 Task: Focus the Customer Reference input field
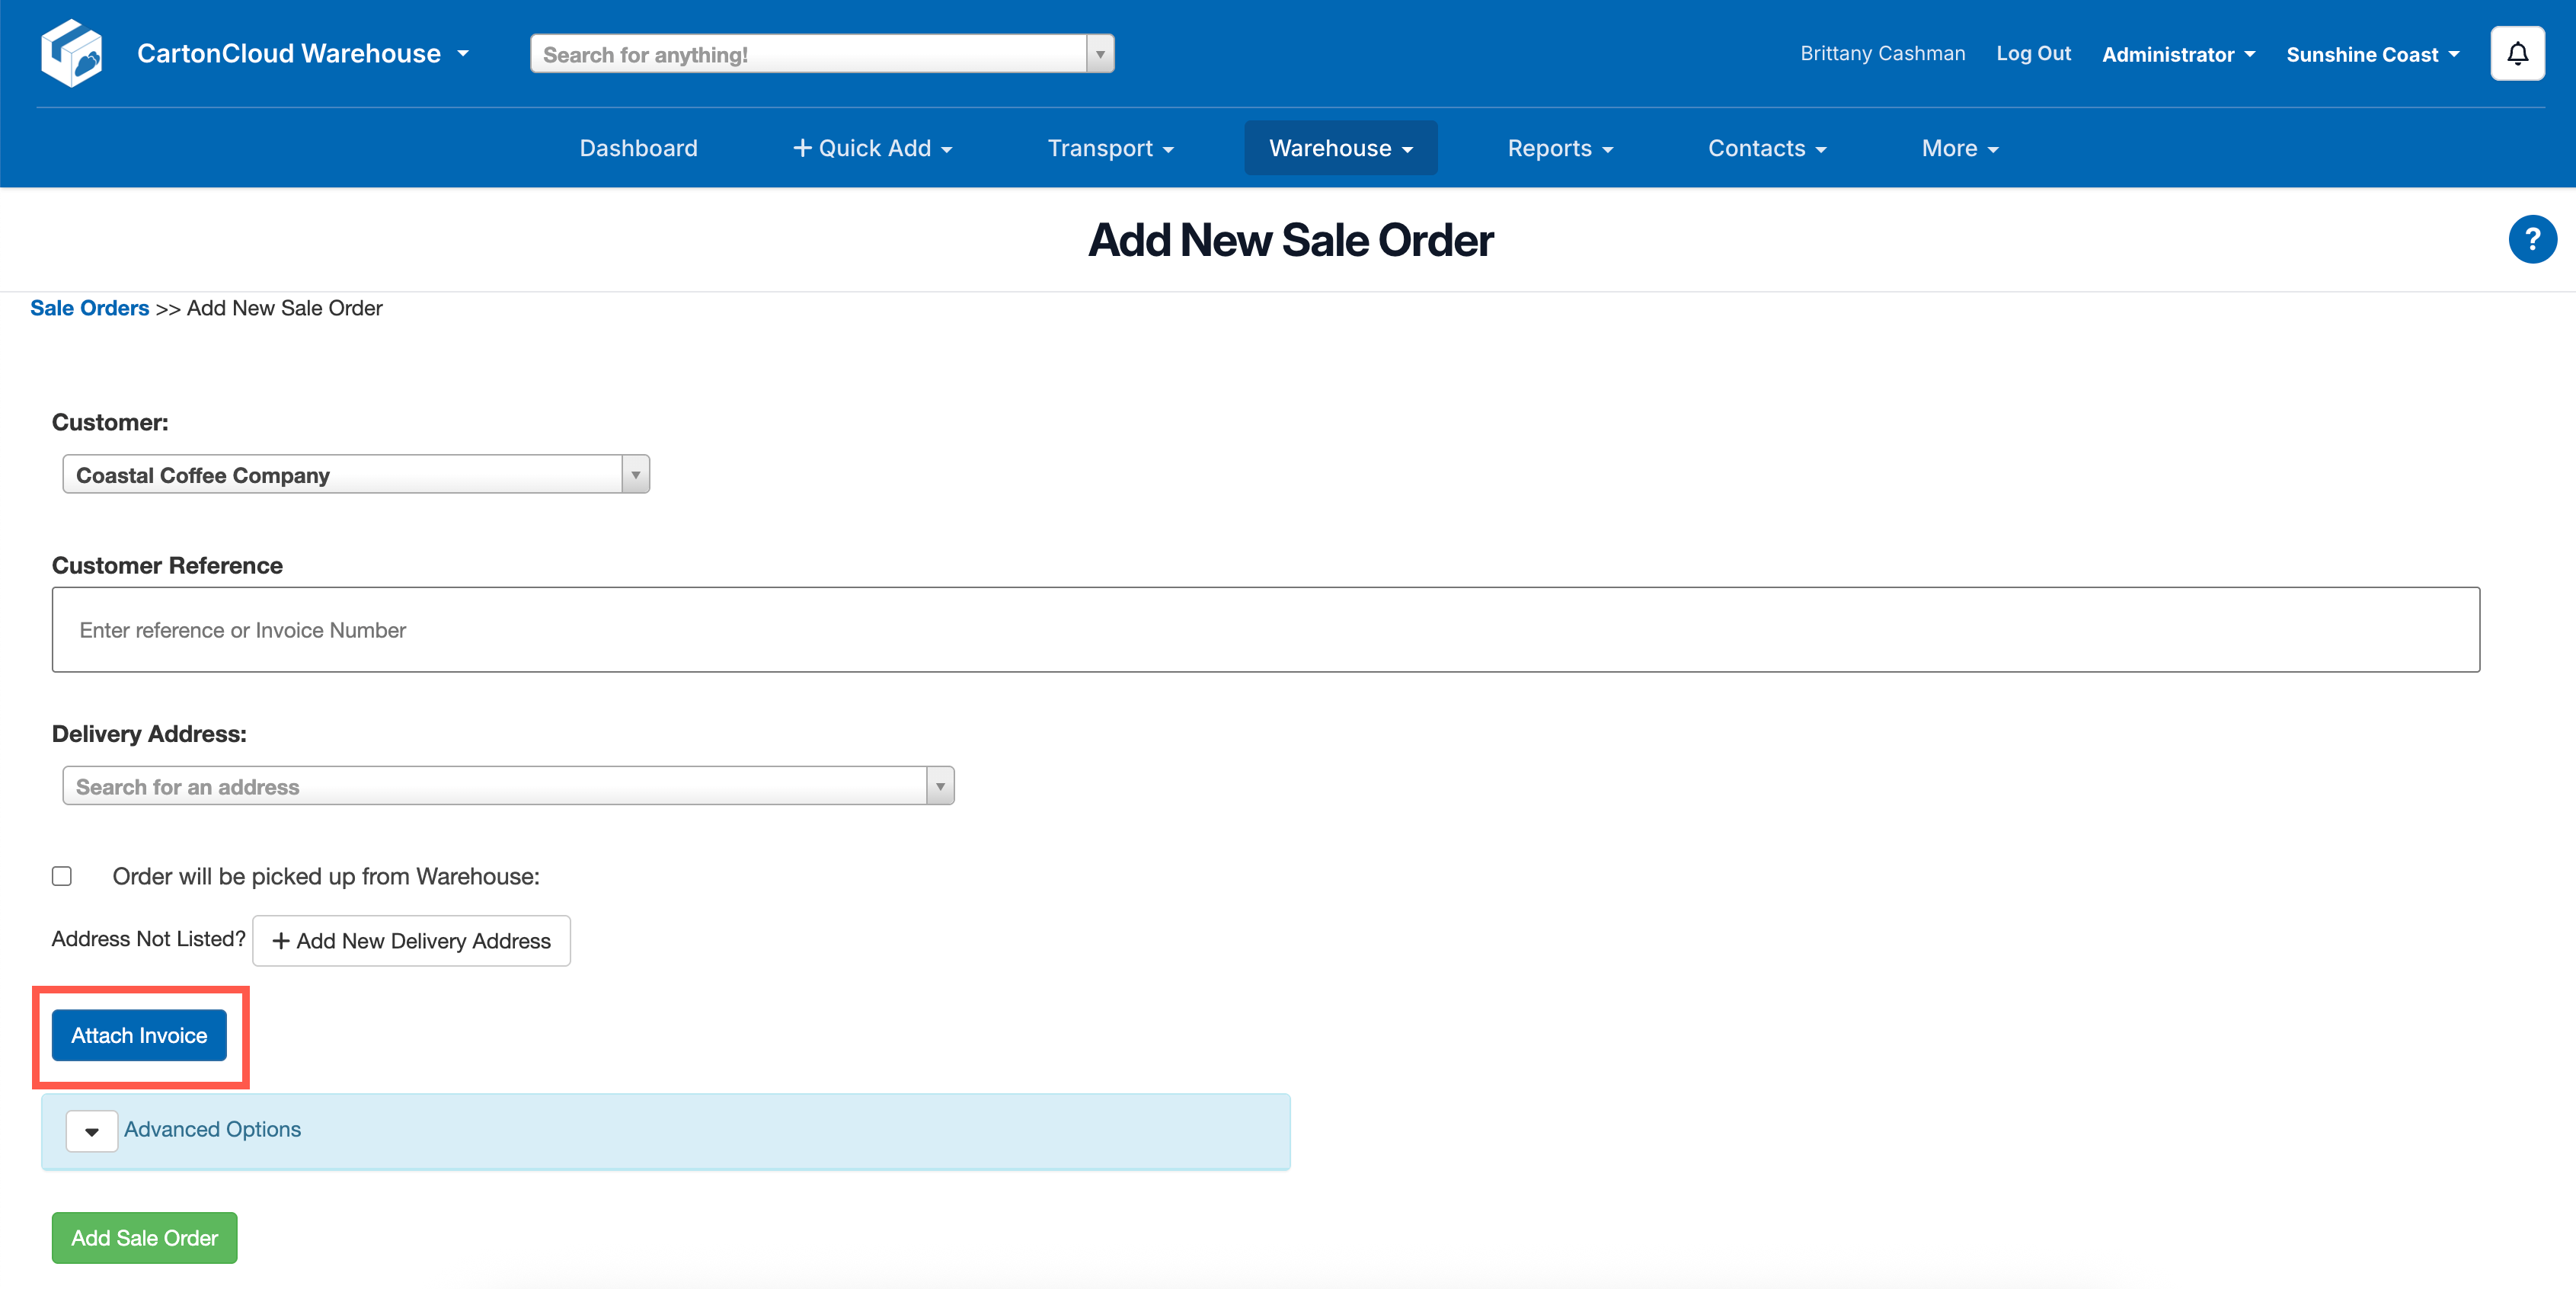pyautogui.click(x=1265, y=630)
